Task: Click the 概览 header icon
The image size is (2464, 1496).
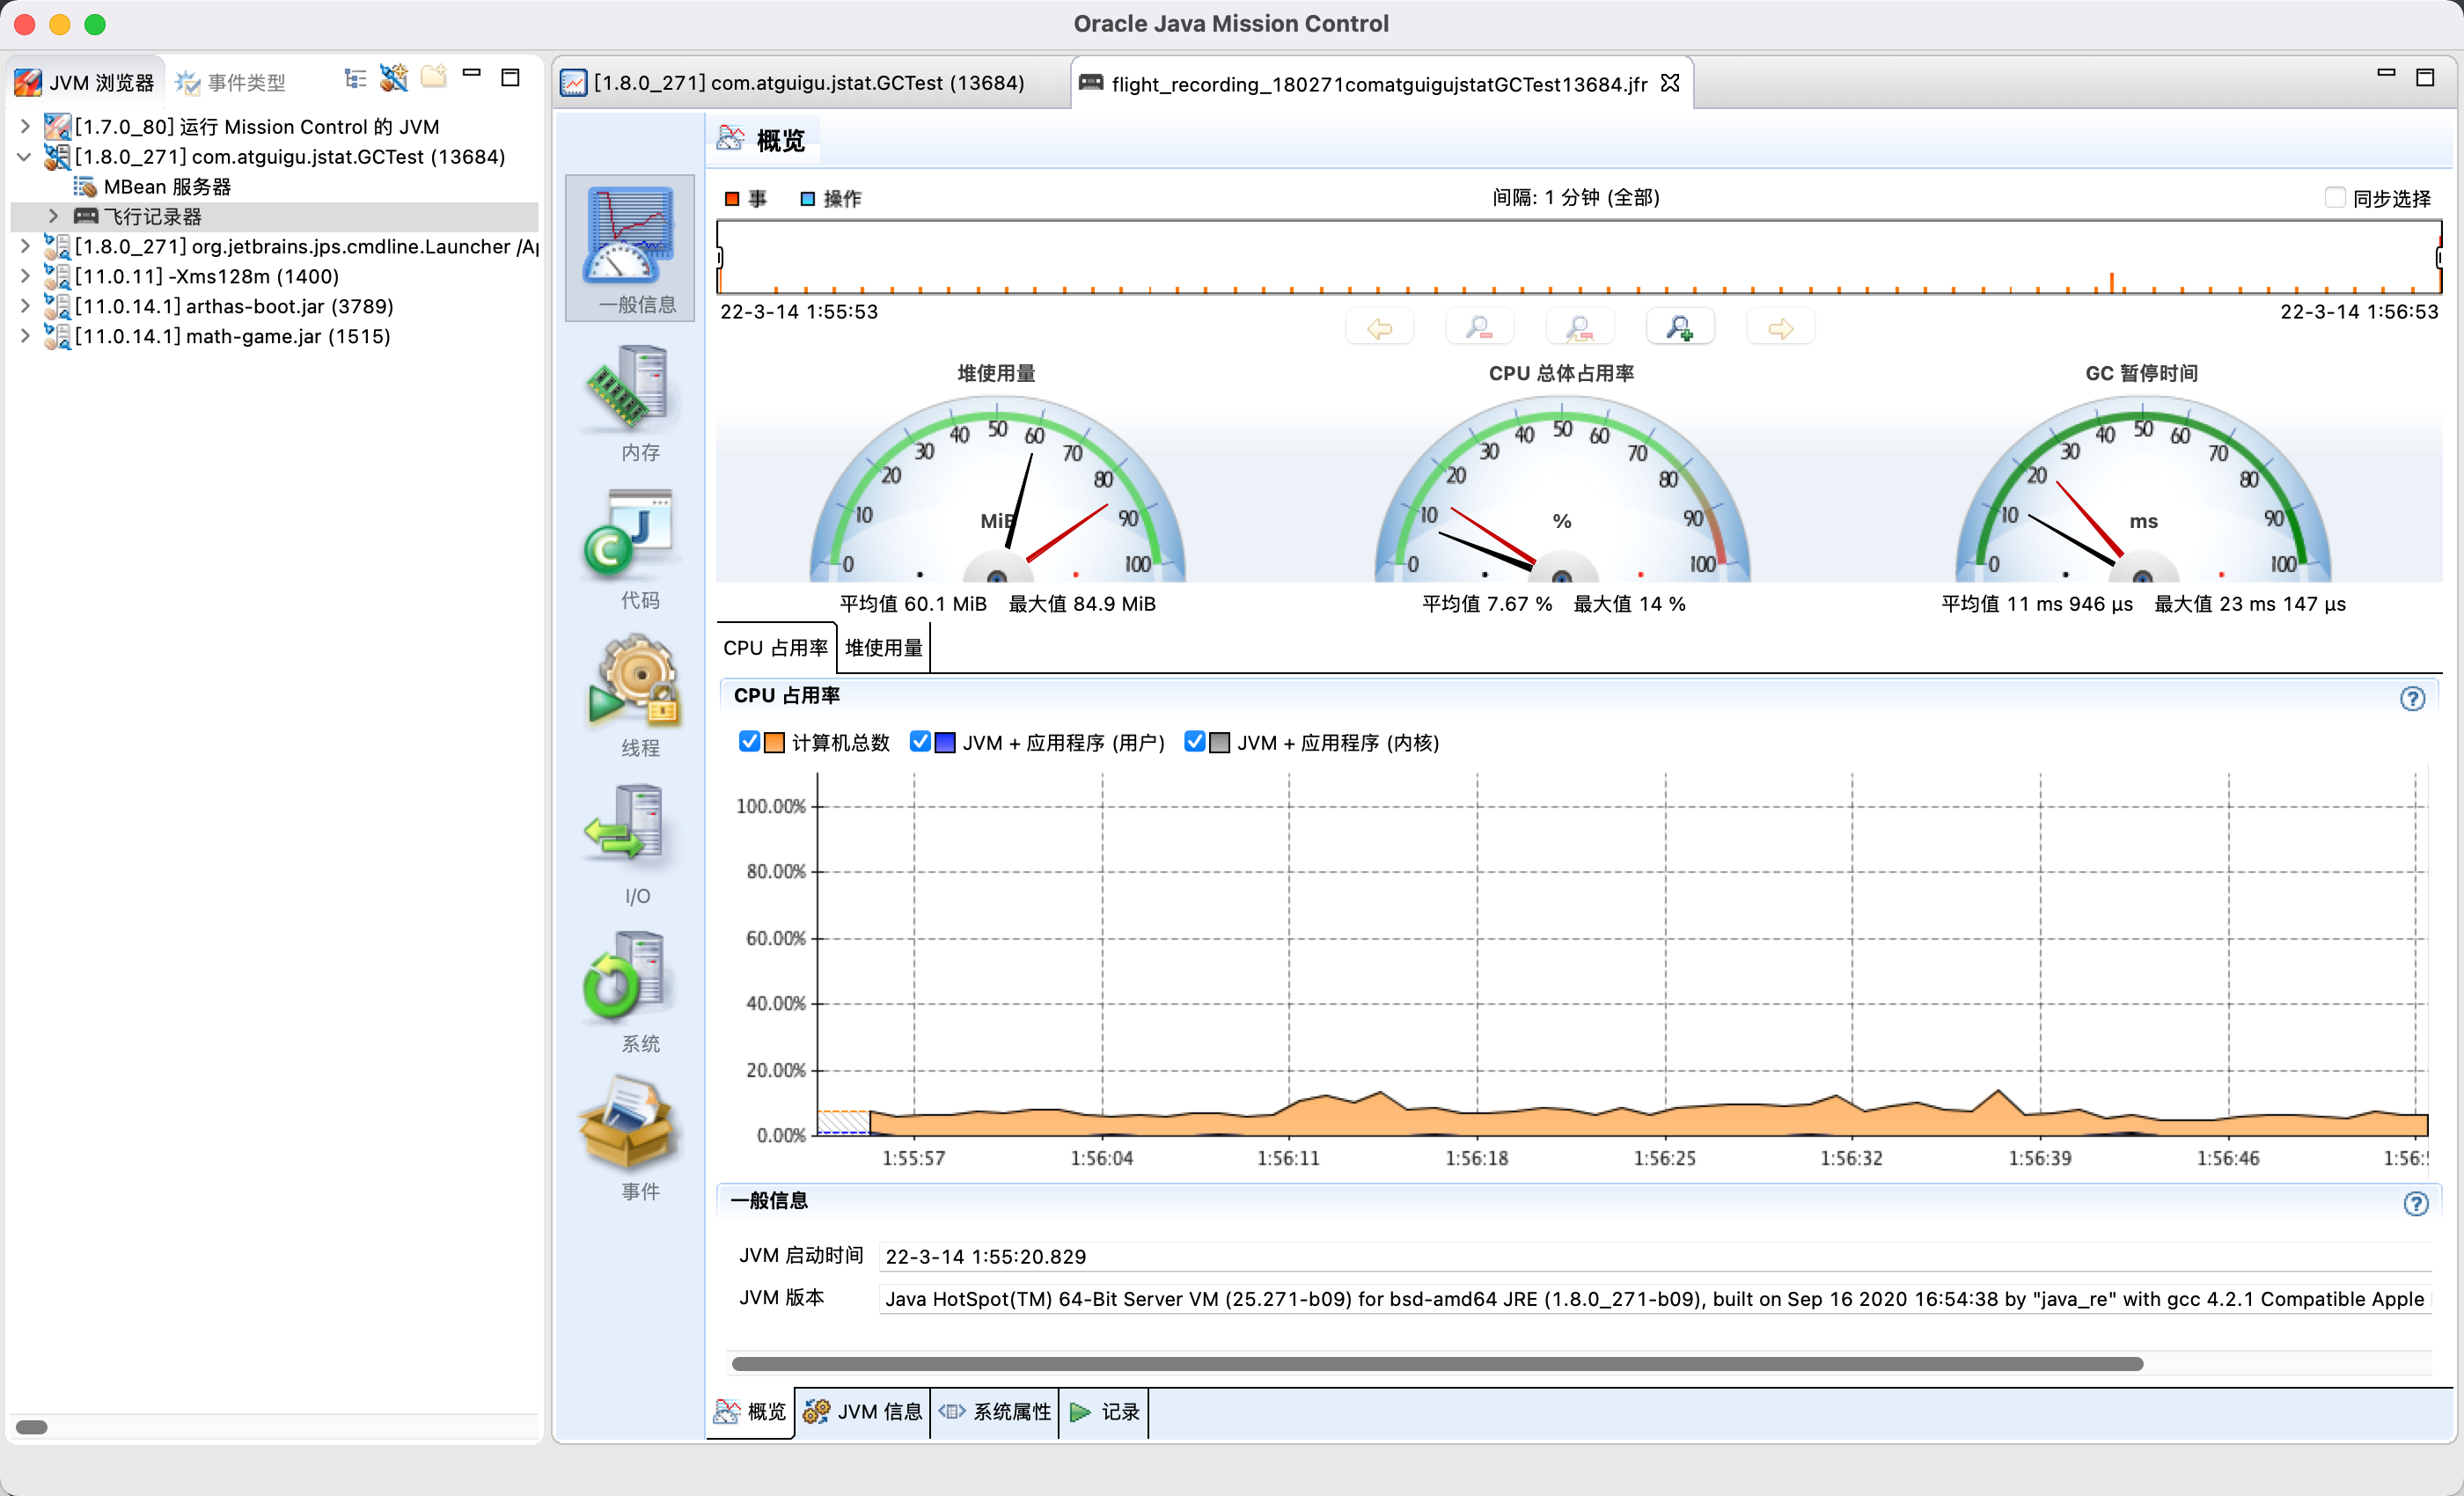Action: 731,139
